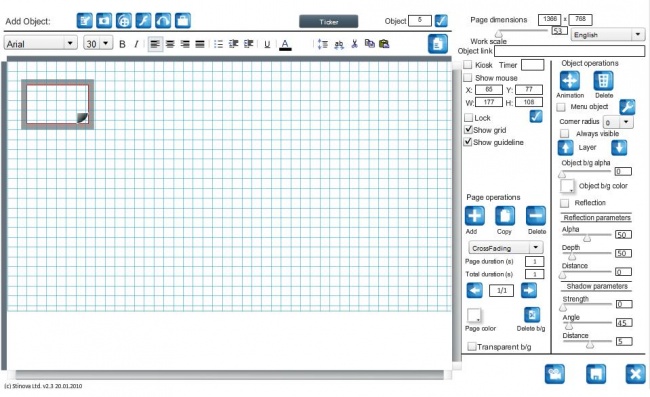650x397 pixels.
Task: Open the Arial font dropdown
Action: (x=41, y=43)
